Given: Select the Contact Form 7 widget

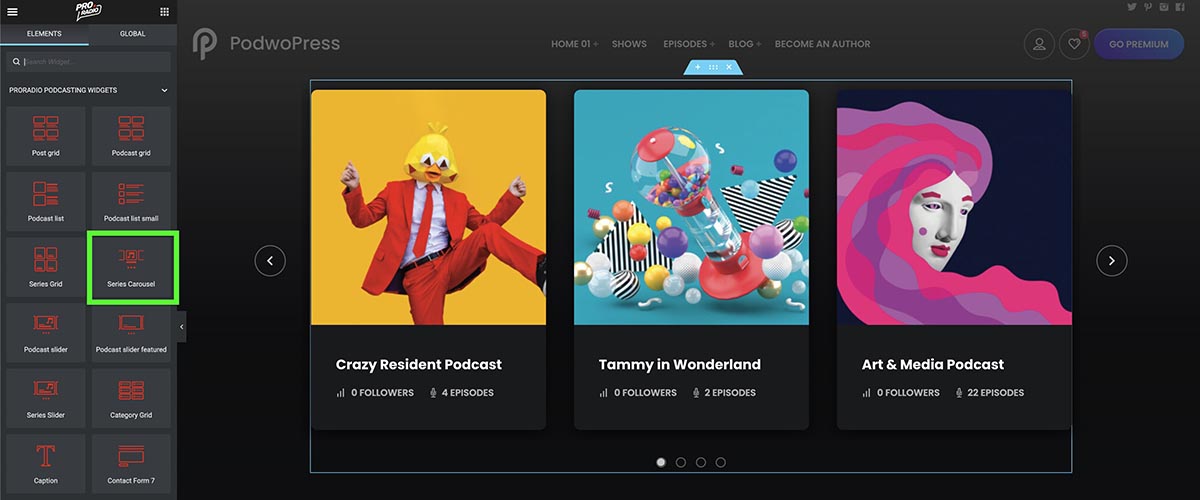Looking at the screenshot, I should pos(131,463).
